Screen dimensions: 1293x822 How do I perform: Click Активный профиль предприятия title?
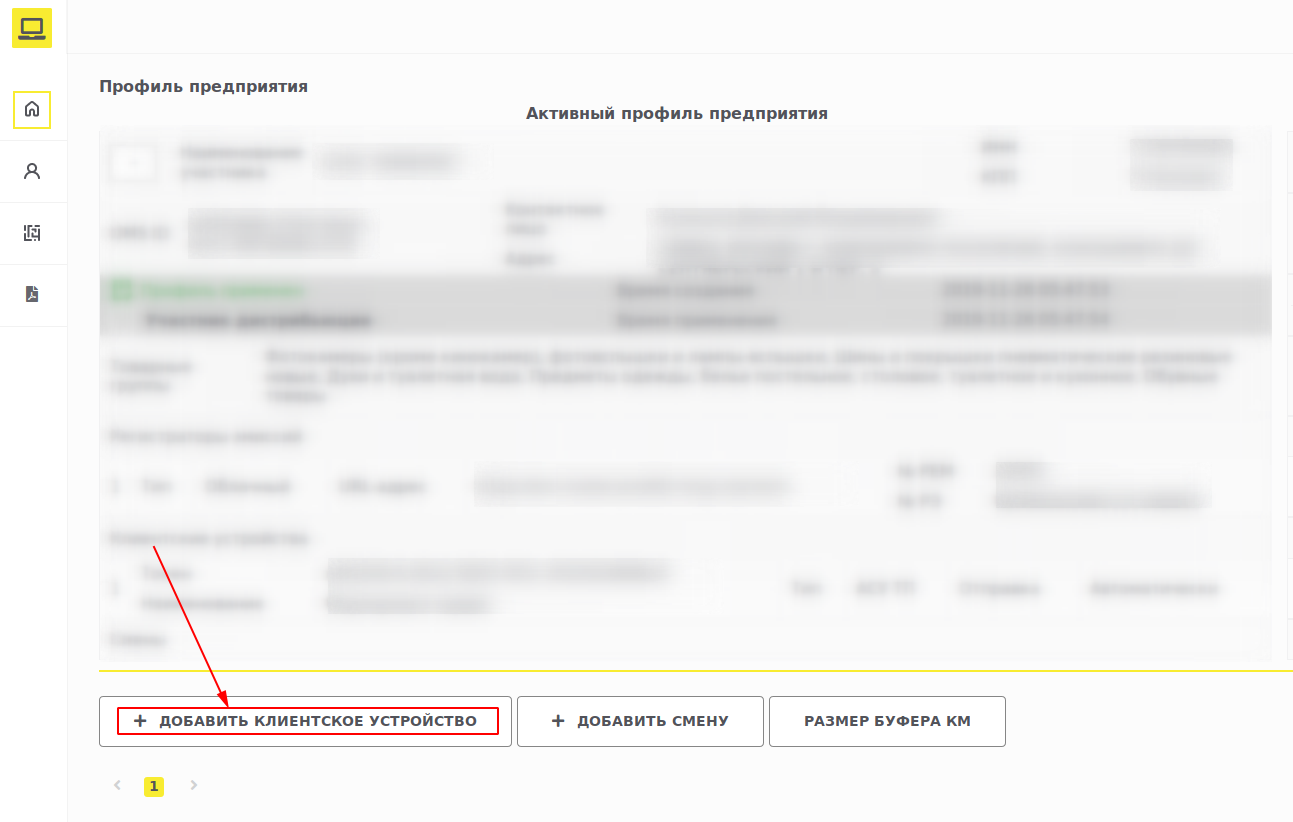(677, 113)
